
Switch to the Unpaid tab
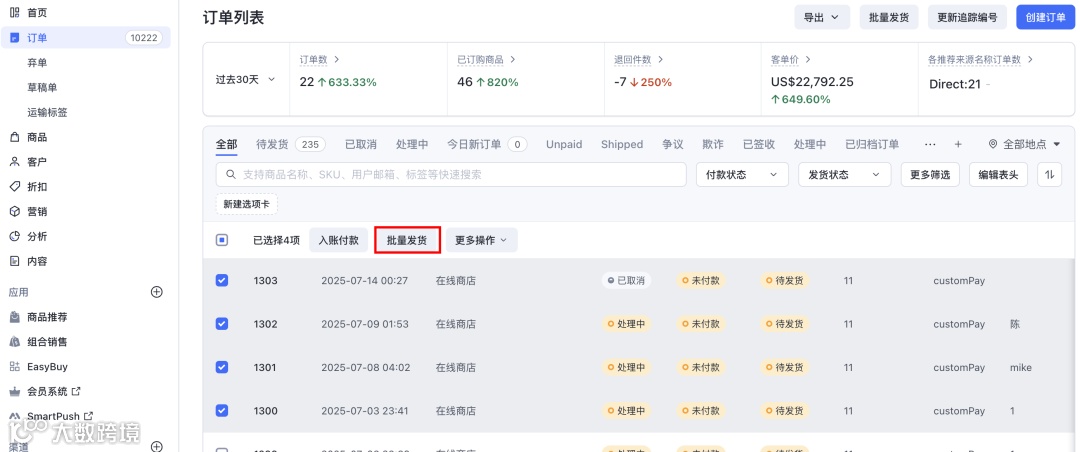point(564,144)
